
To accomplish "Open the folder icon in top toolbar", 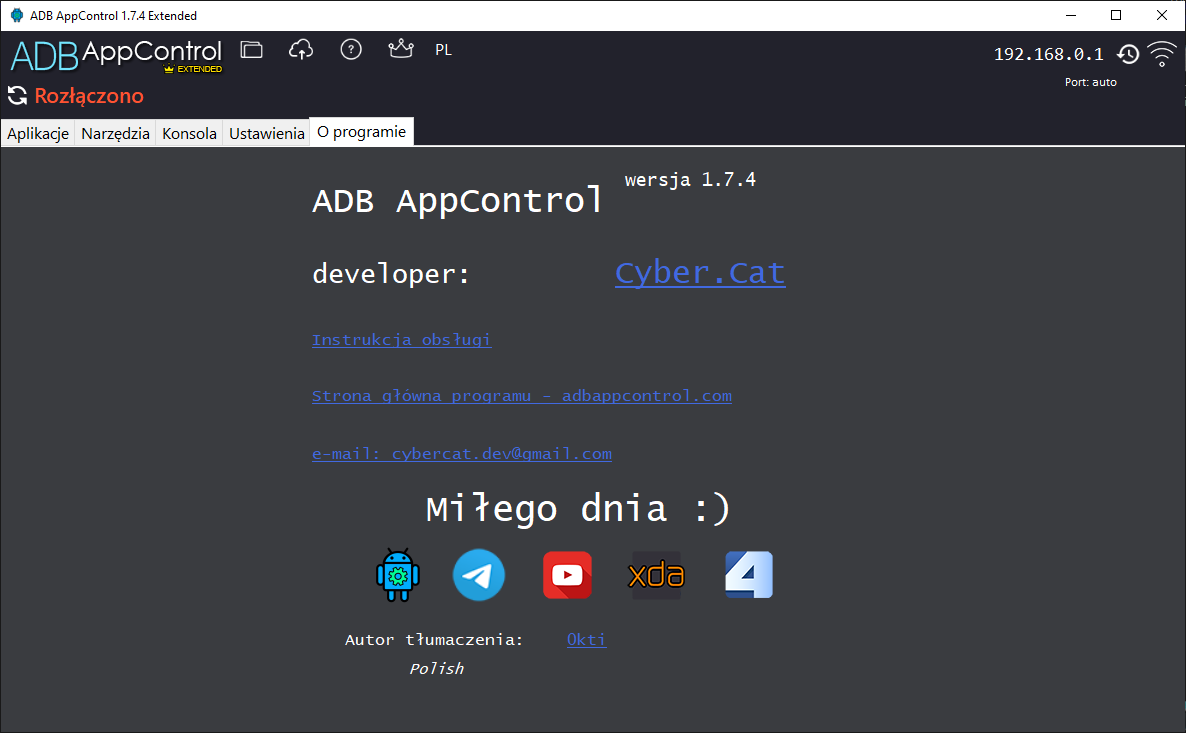I will [x=251, y=50].
